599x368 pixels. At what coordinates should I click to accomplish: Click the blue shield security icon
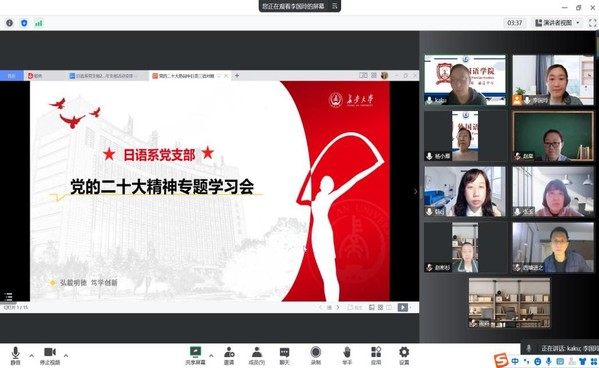click(24, 23)
